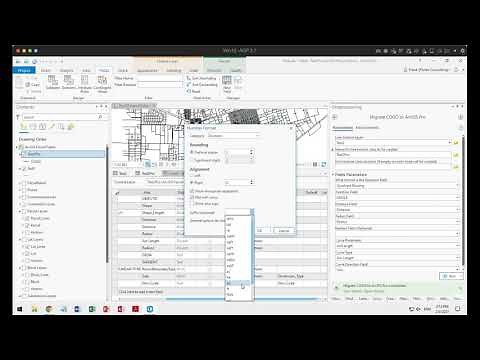Select Left alignment radio button

click(x=192, y=175)
